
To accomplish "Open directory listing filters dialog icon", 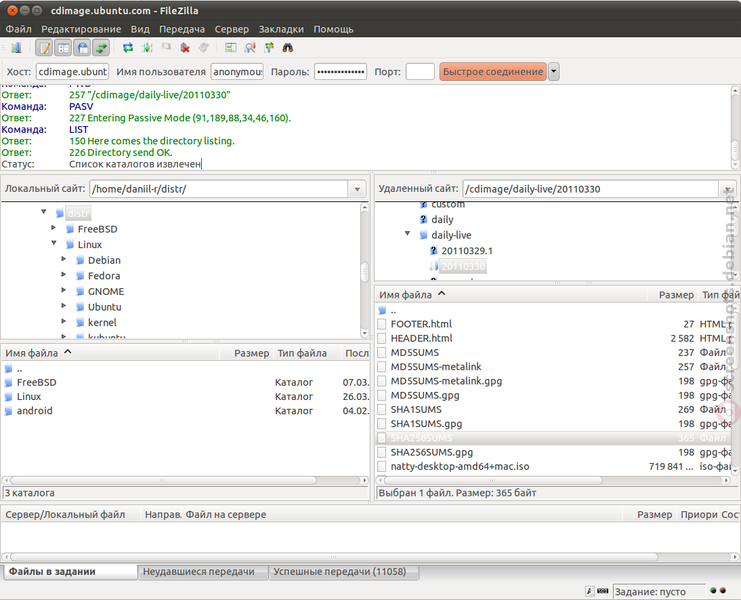I will [x=231, y=48].
